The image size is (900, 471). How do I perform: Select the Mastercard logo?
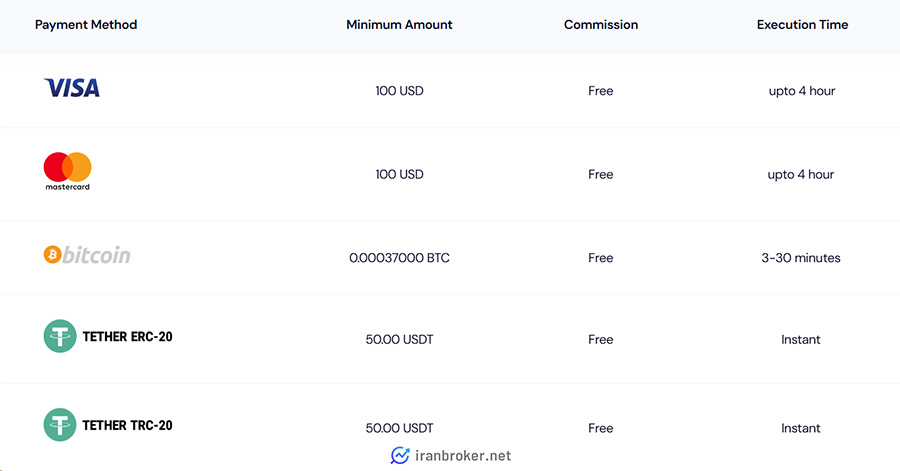[x=68, y=171]
